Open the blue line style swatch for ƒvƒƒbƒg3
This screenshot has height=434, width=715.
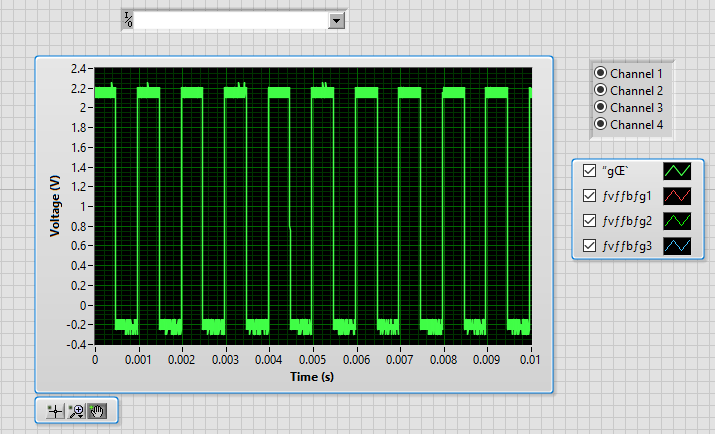[x=677, y=246]
